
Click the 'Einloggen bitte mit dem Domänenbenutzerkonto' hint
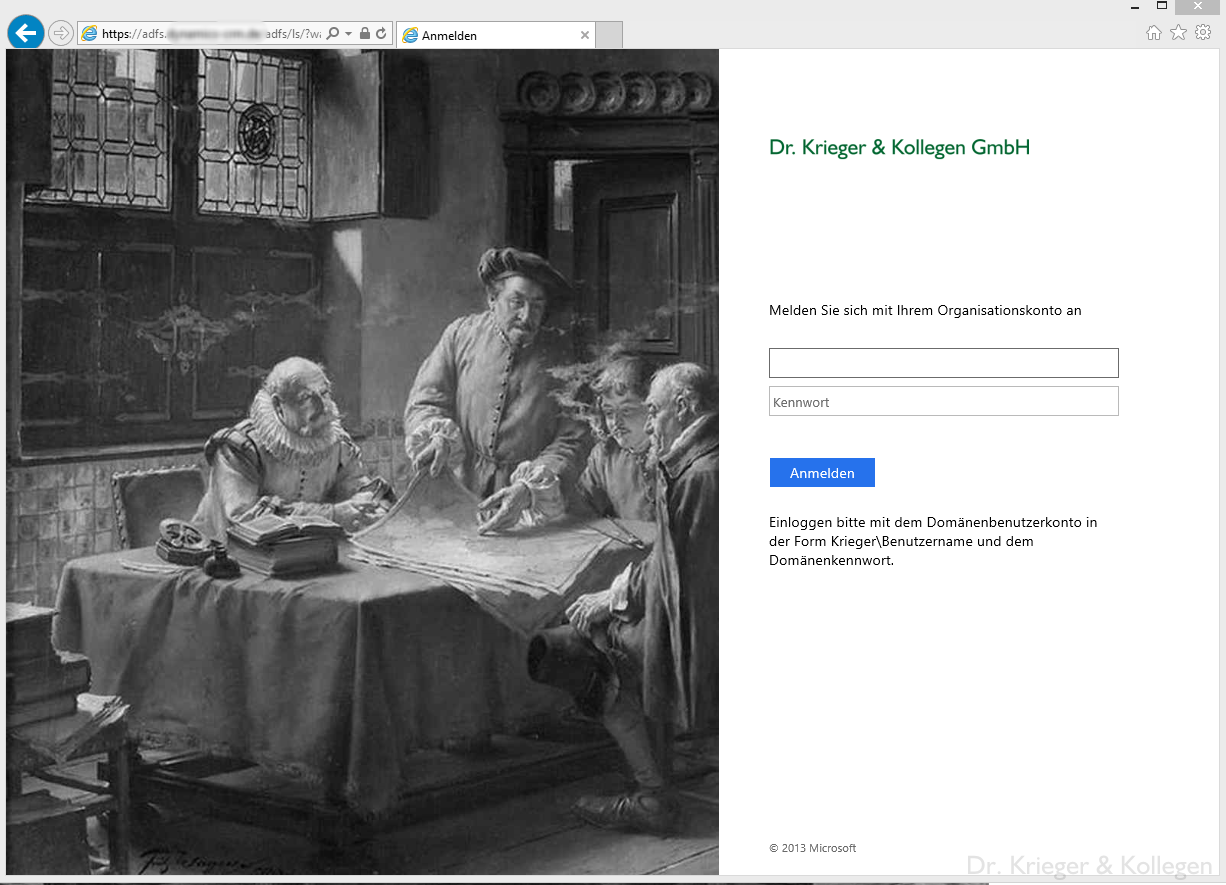point(933,541)
